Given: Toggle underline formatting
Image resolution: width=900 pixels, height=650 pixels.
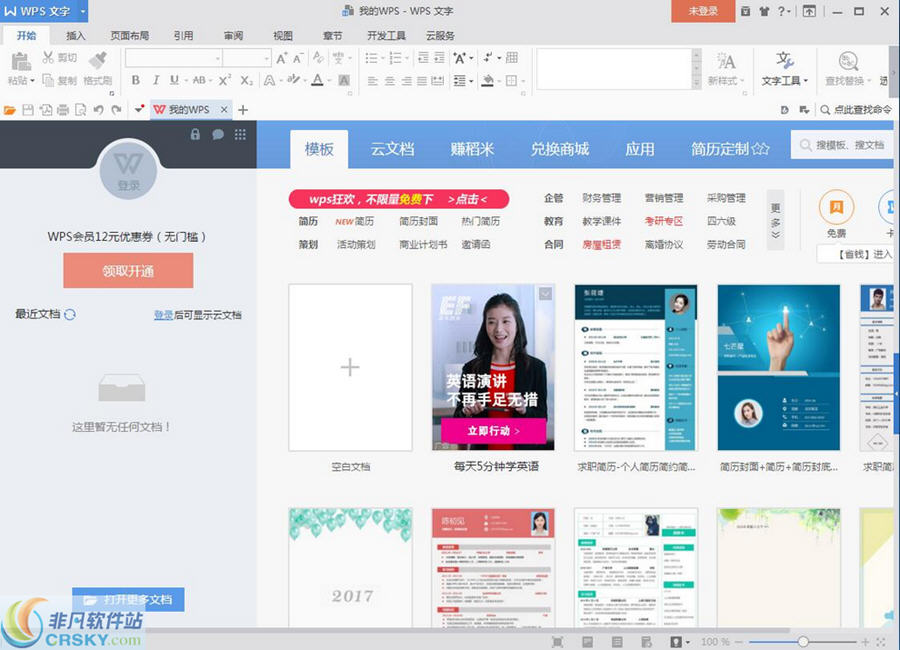Looking at the screenshot, I should pyautogui.click(x=174, y=80).
